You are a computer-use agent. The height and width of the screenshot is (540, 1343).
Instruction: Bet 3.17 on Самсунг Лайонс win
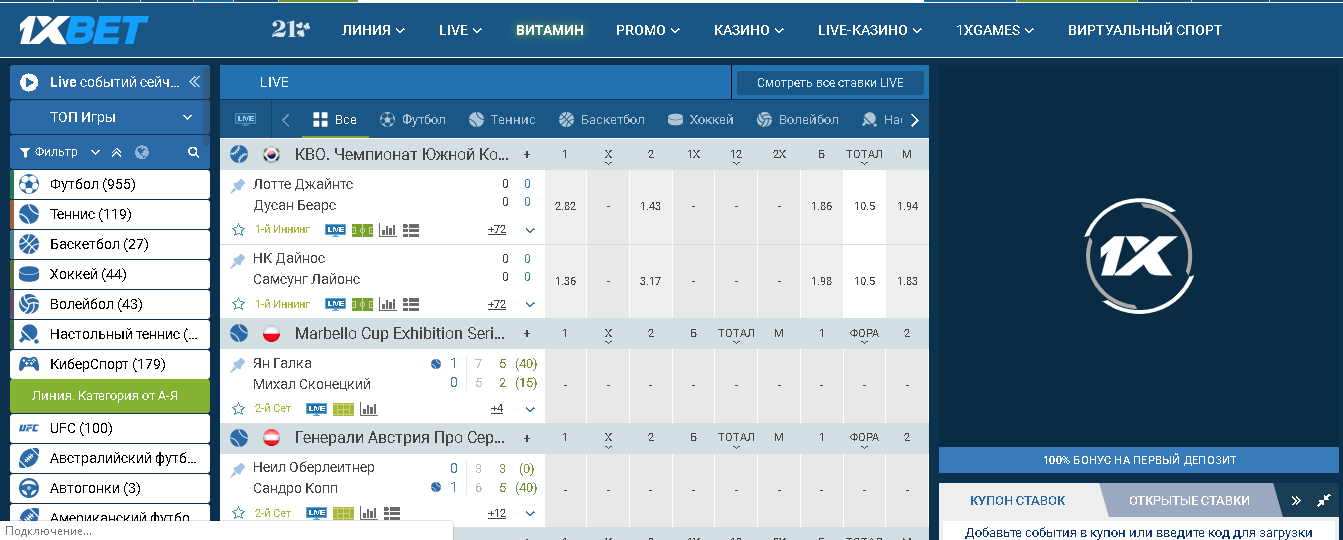point(651,281)
